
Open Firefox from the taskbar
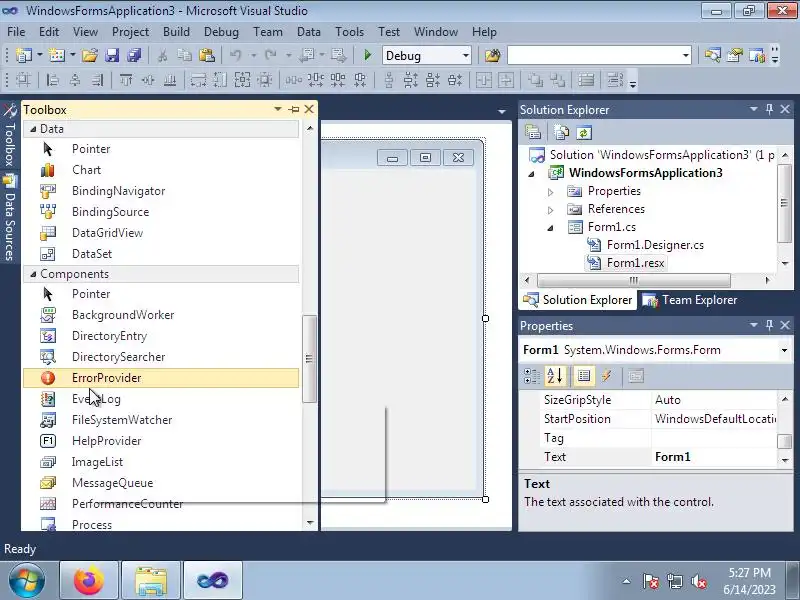89,580
